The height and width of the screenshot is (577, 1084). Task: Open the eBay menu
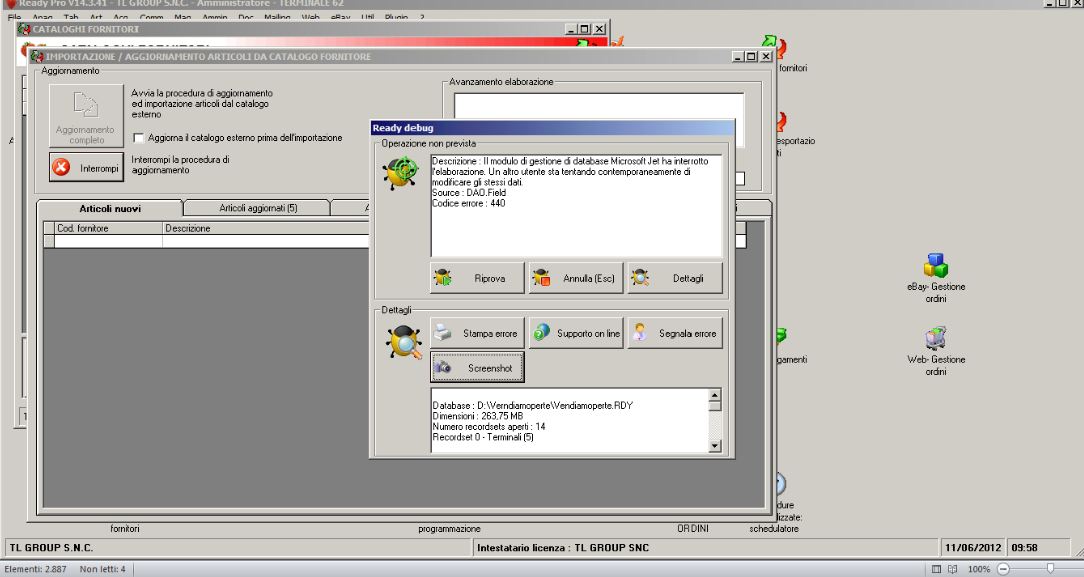(340, 17)
